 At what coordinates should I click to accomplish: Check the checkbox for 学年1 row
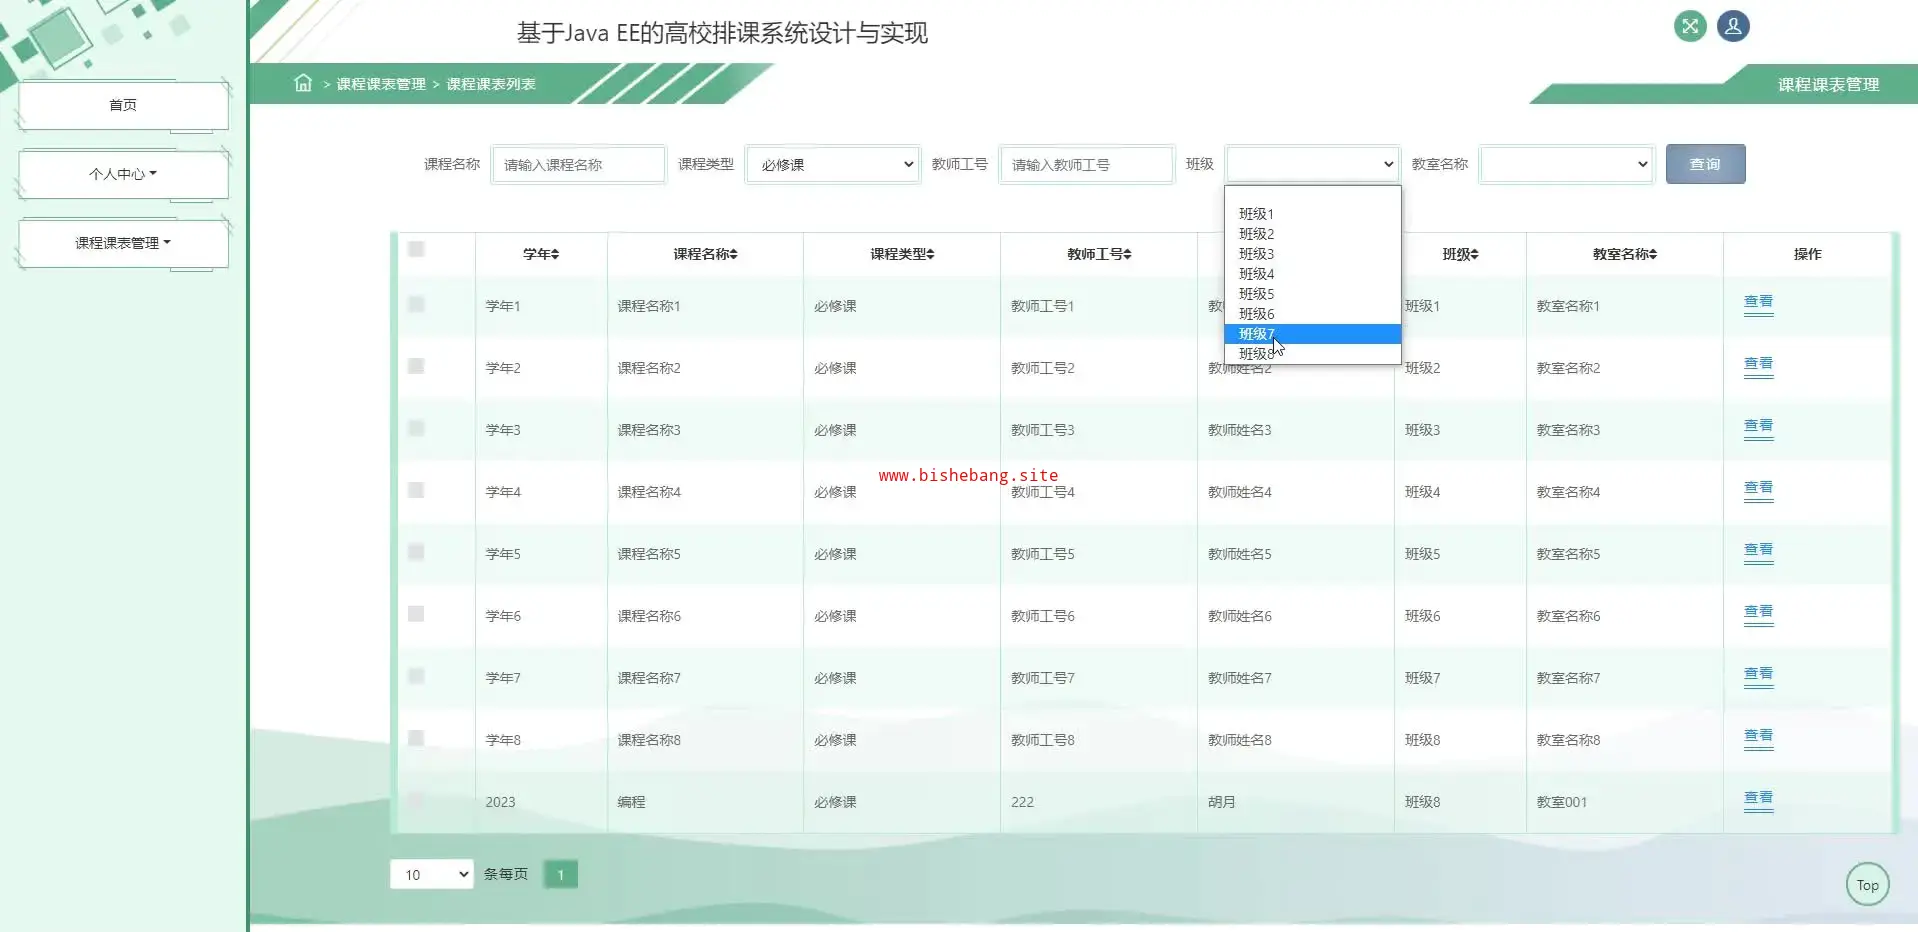(x=416, y=304)
